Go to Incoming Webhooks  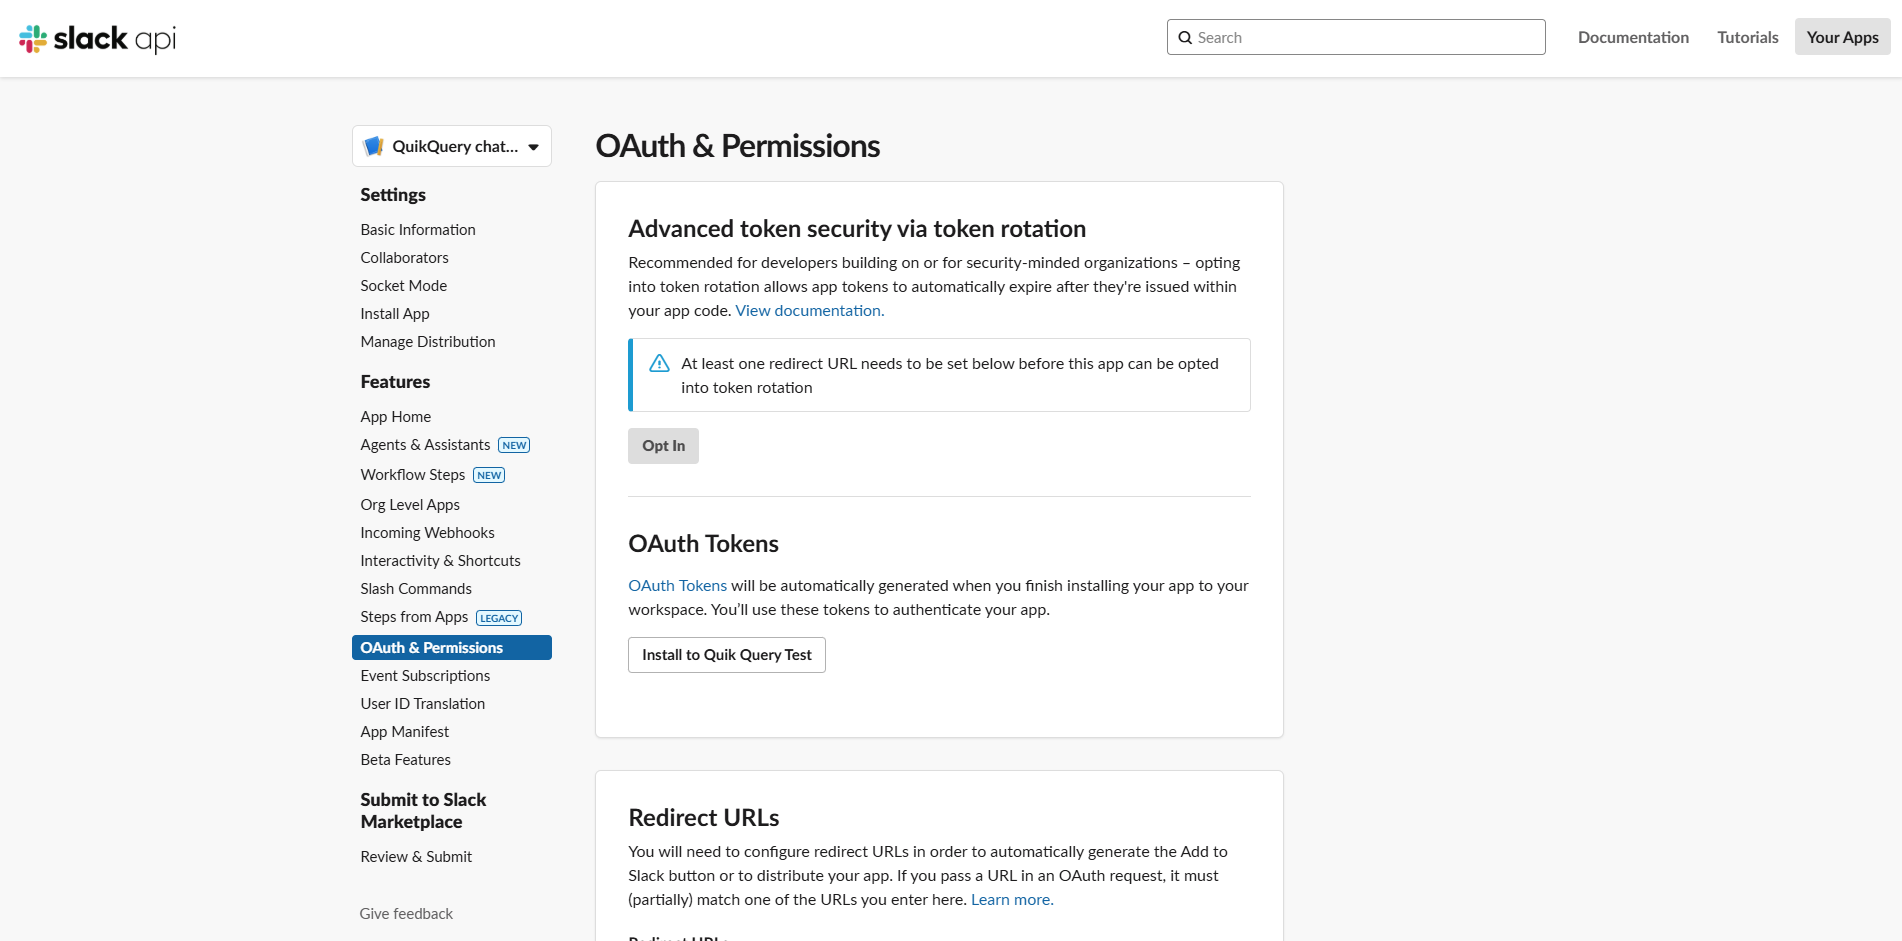pos(427,533)
